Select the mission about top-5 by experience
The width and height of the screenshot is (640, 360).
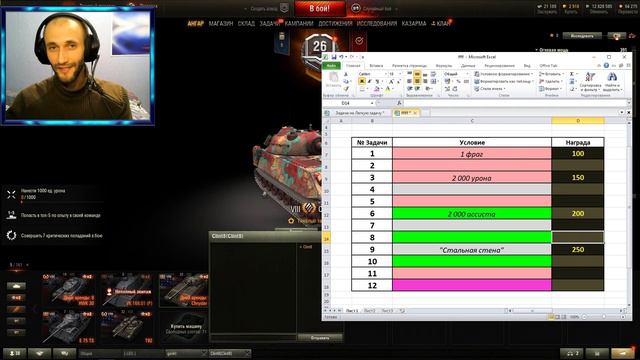54,215
